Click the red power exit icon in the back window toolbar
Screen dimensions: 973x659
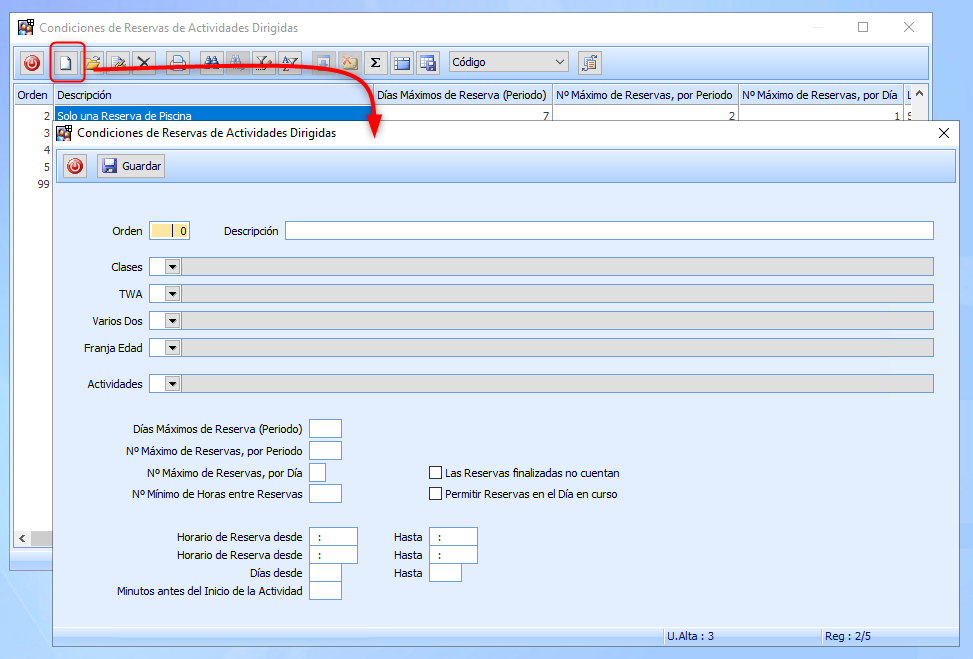click(x=32, y=63)
